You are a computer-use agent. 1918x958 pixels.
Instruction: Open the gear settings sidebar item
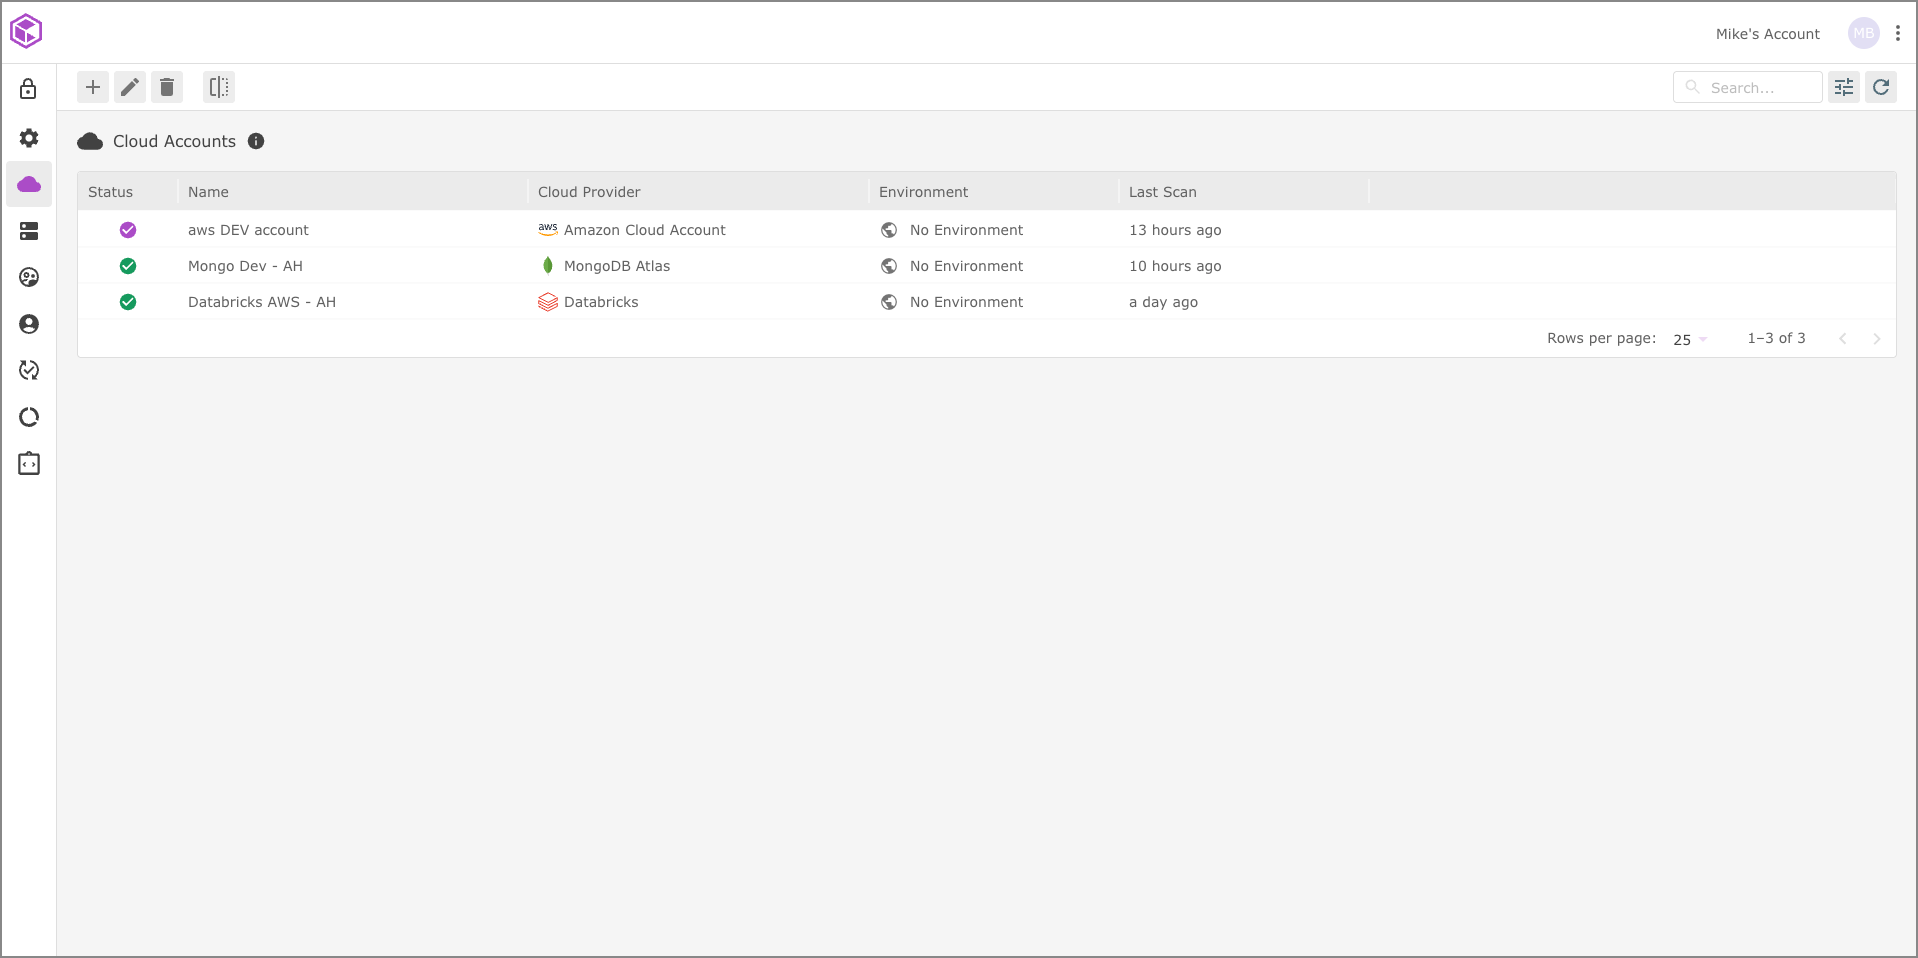point(29,137)
